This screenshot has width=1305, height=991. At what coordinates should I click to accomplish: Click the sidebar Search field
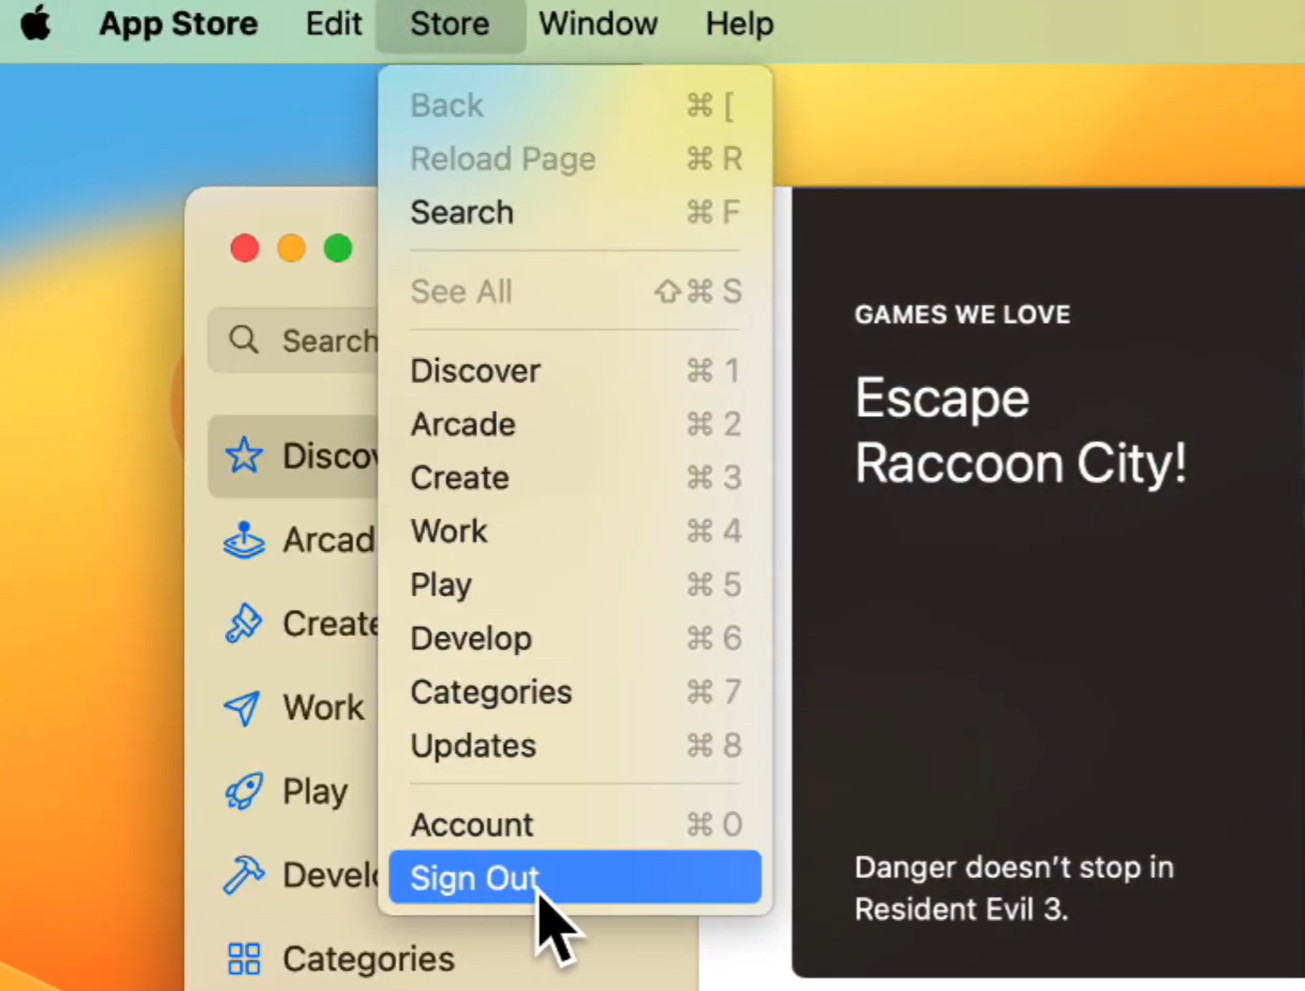(293, 340)
